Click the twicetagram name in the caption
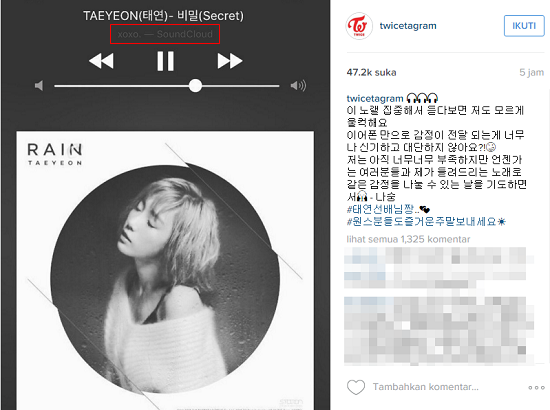 tap(375, 99)
